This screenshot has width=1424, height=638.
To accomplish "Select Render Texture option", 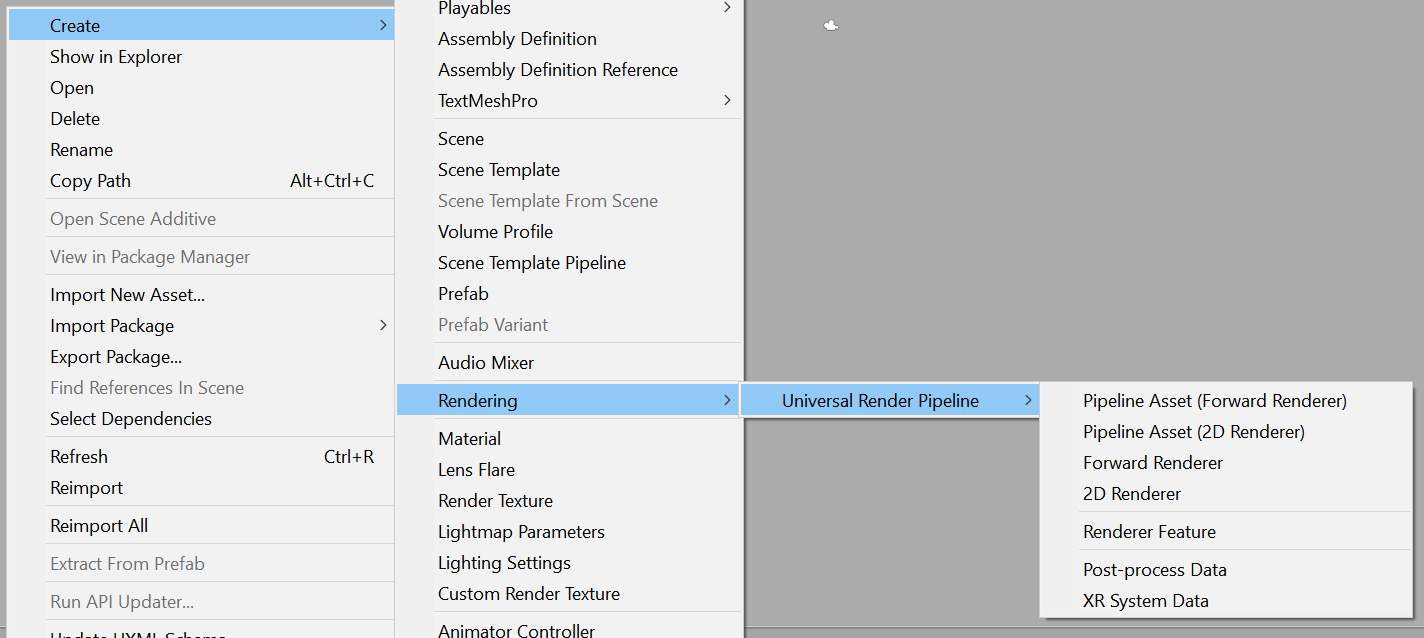I will click(x=495, y=501).
